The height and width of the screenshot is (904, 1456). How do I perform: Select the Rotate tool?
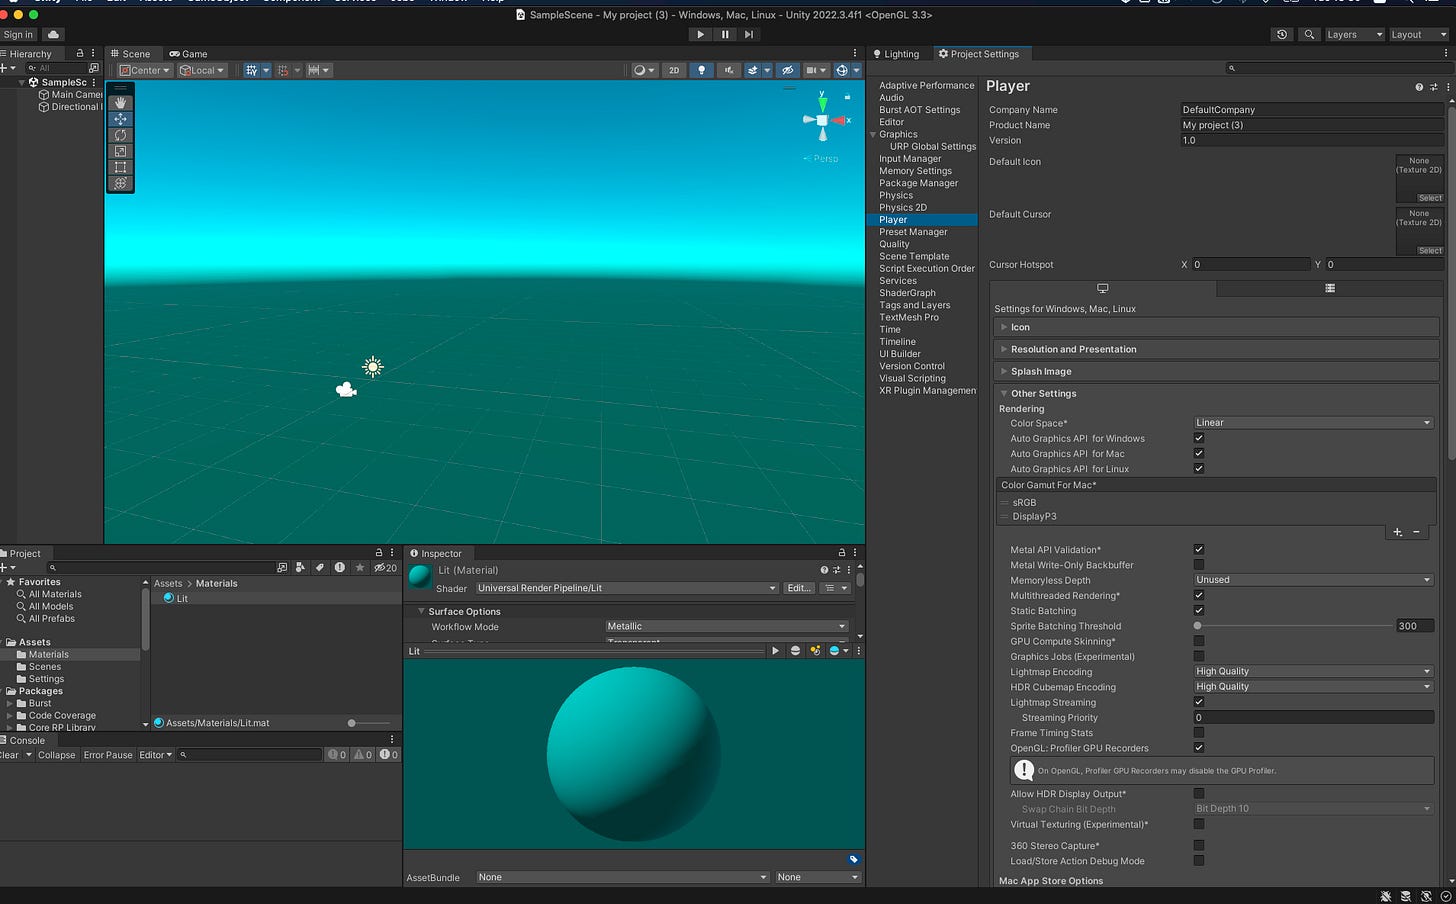[x=120, y=135]
